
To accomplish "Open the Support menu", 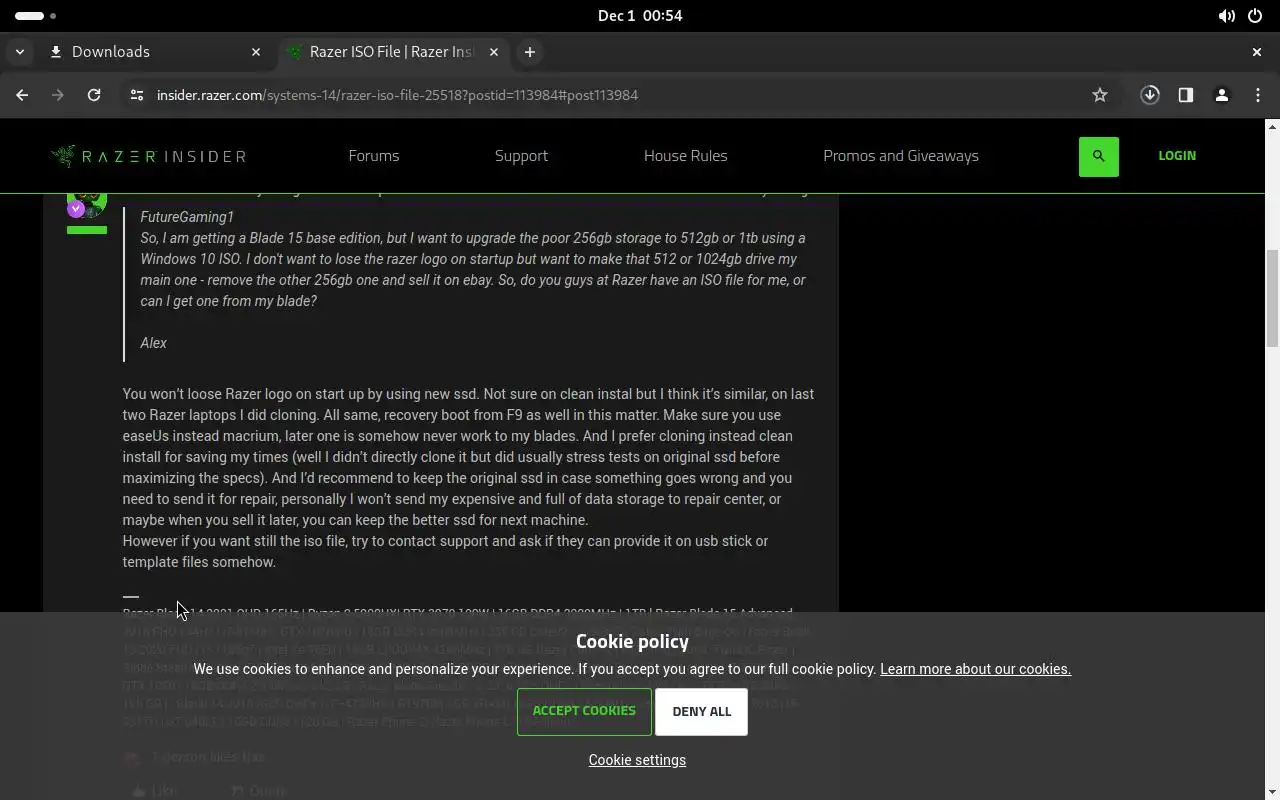I will tap(521, 156).
